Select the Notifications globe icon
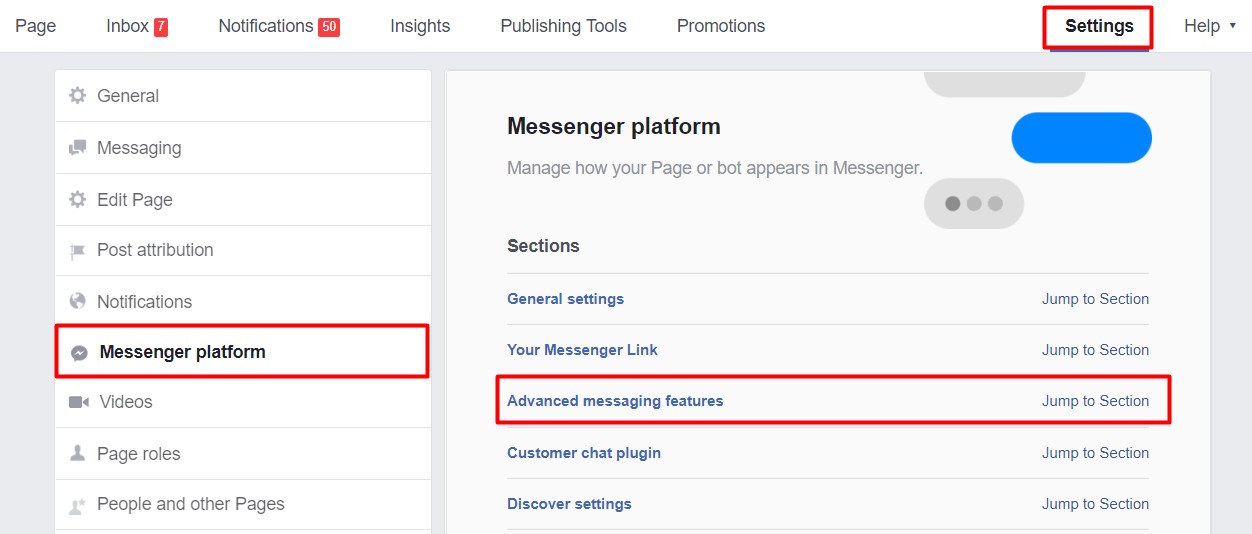Viewport: 1252px width, 534px height. click(x=77, y=301)
